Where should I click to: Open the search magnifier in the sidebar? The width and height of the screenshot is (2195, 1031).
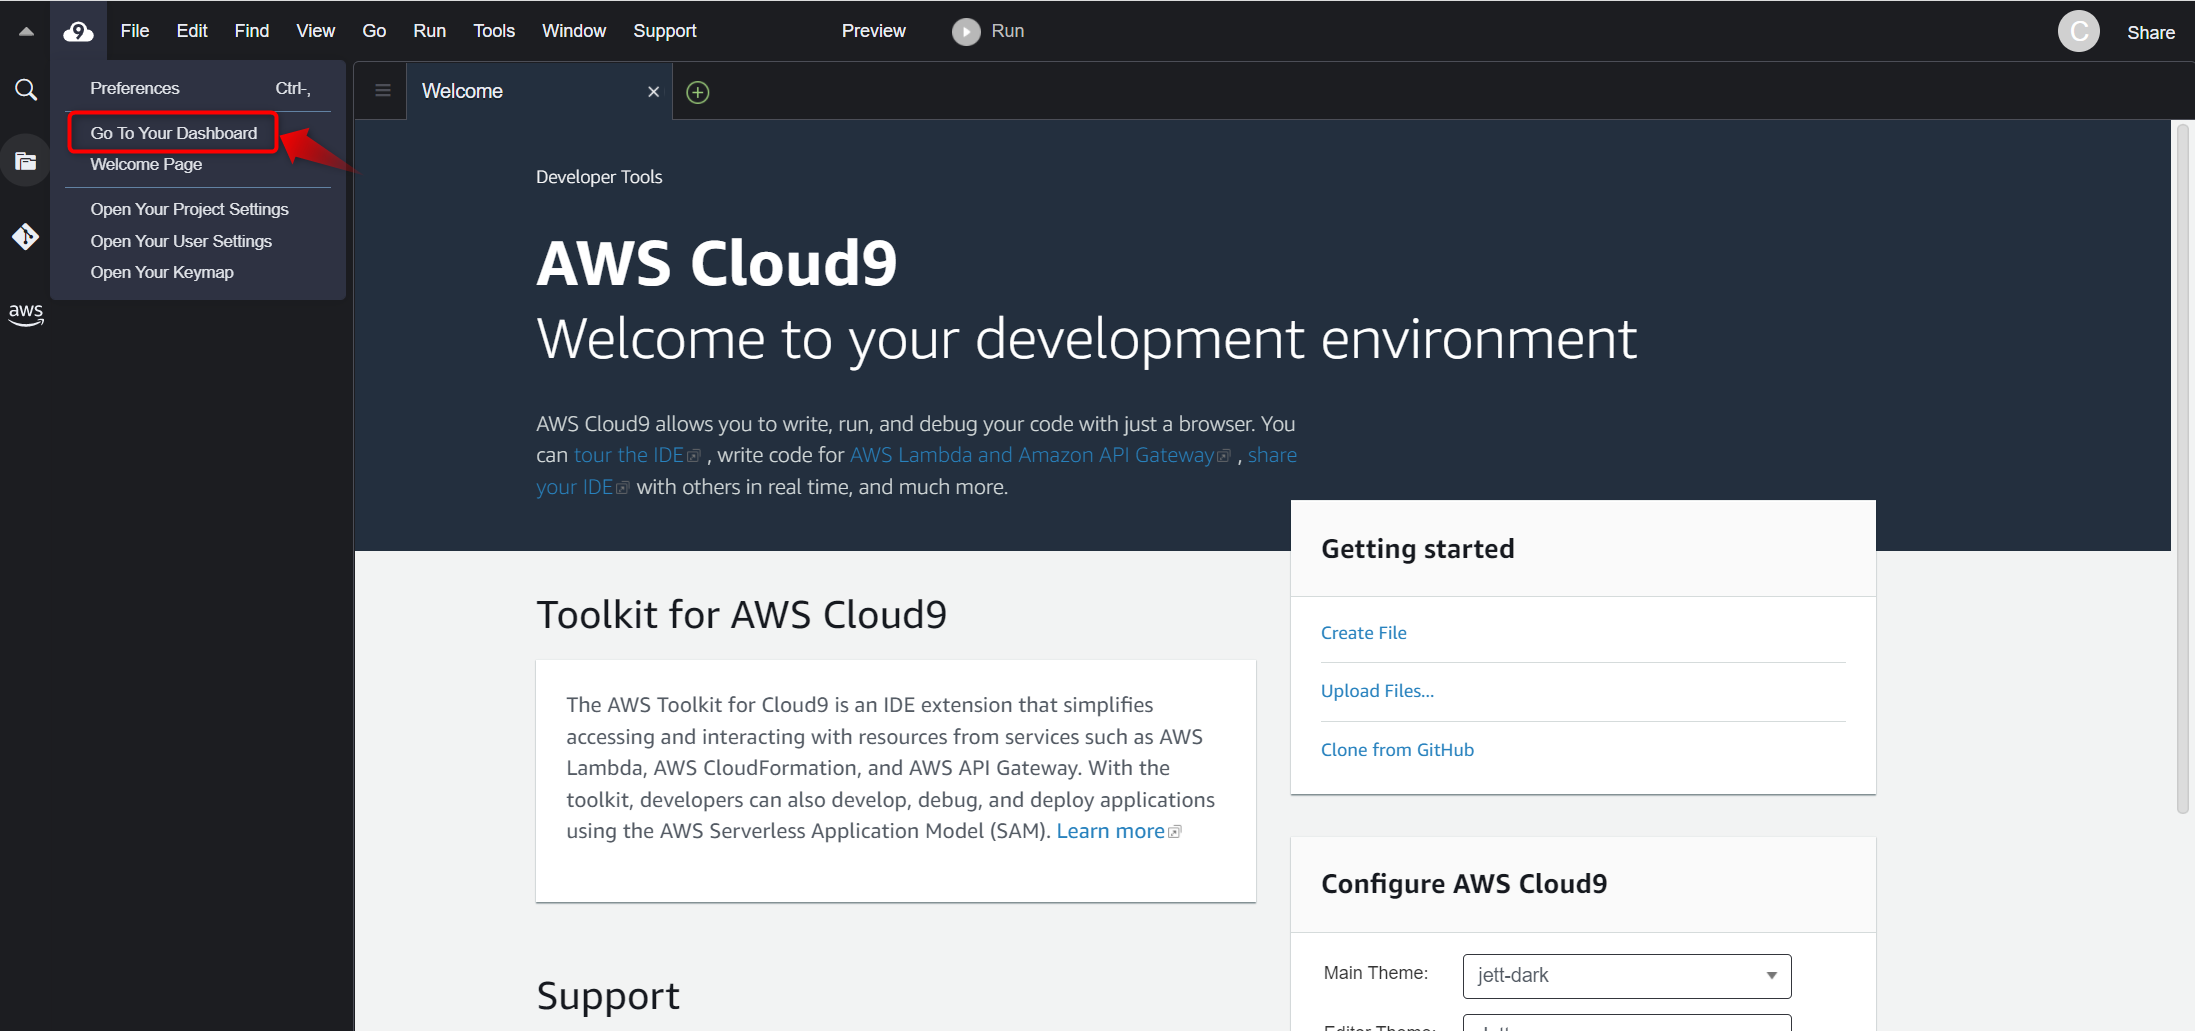click(x=26, y=90)
